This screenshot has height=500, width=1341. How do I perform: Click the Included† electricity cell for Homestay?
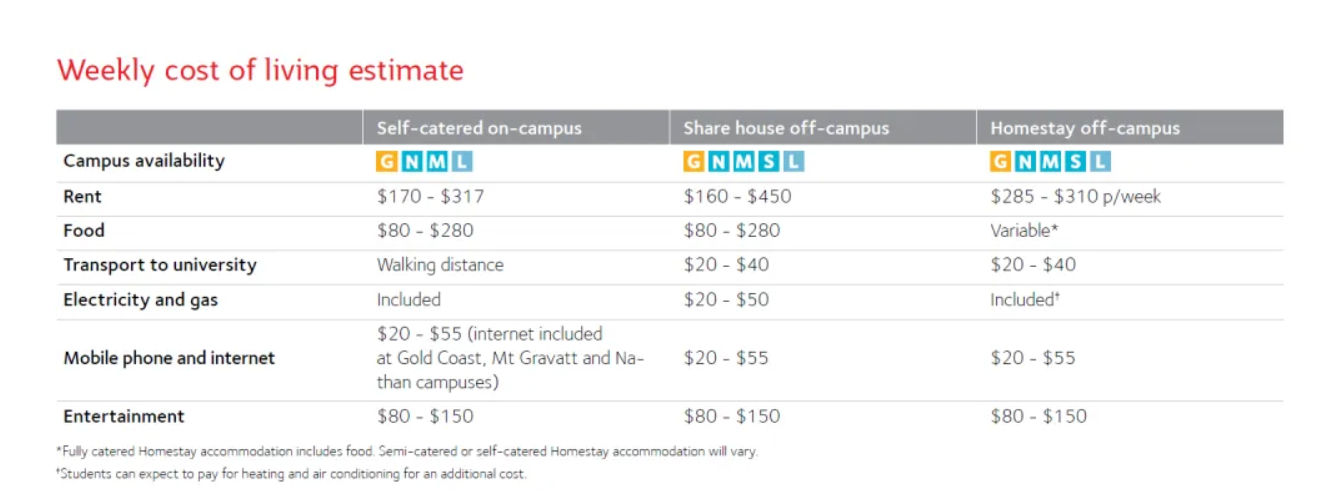click(x=1025, y=299)
